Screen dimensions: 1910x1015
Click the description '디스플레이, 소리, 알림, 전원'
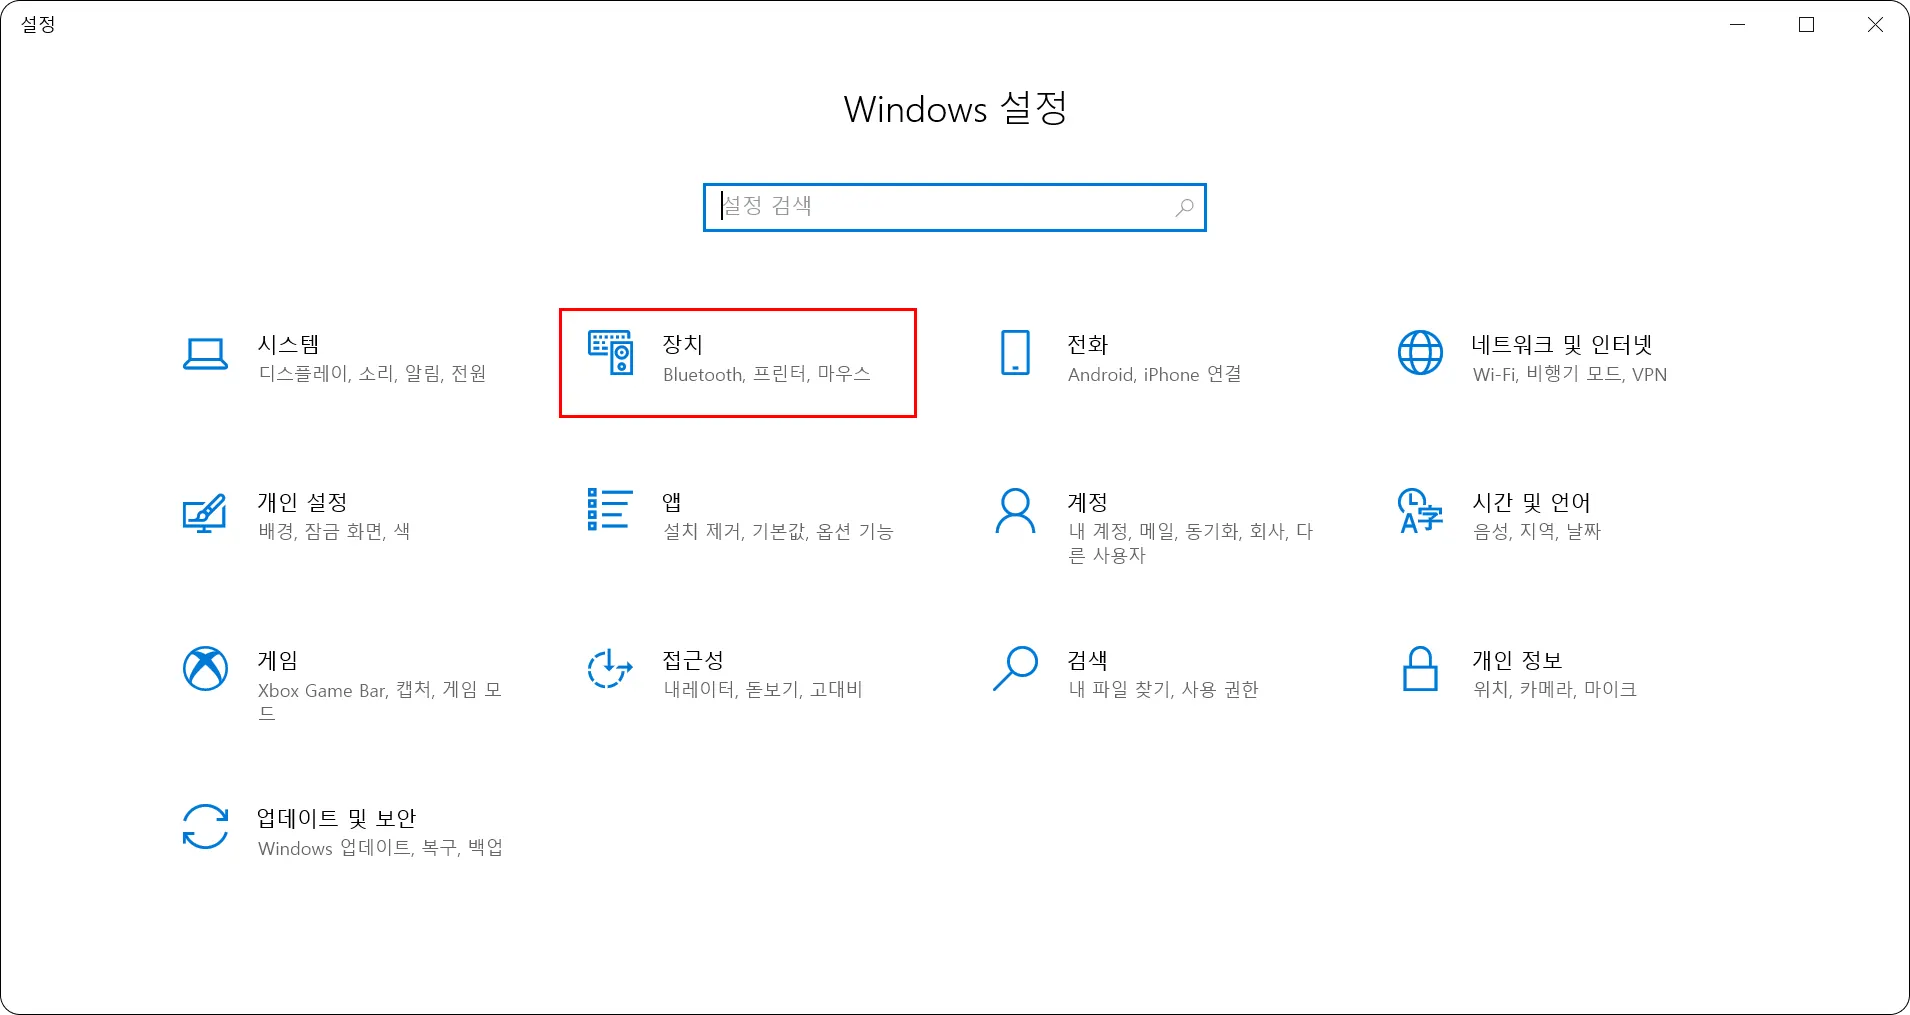click(372, 374)
